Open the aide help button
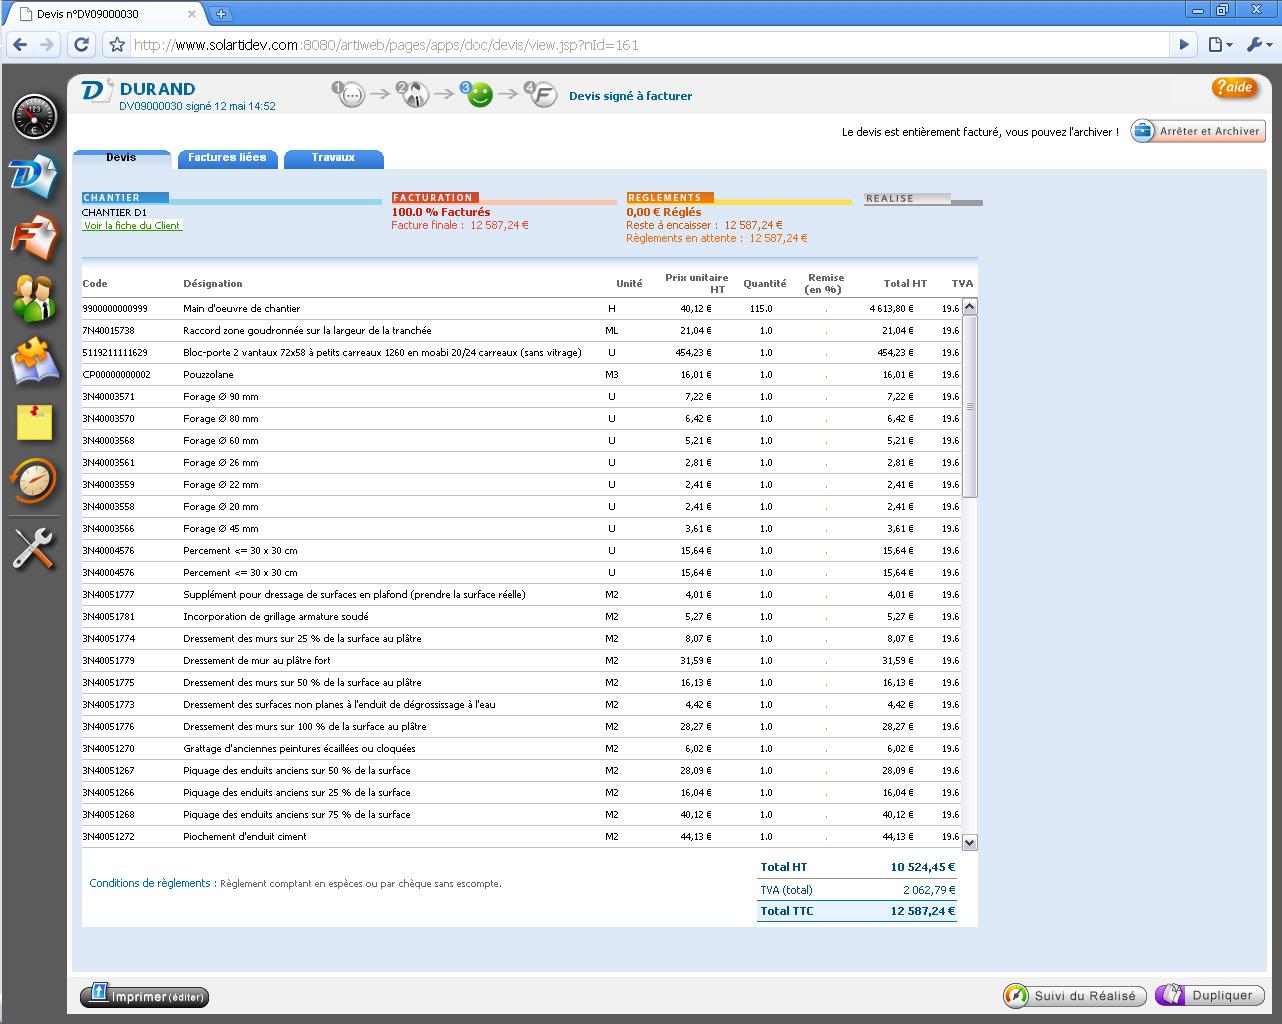1282x1024 pixels. [1234, 88]
